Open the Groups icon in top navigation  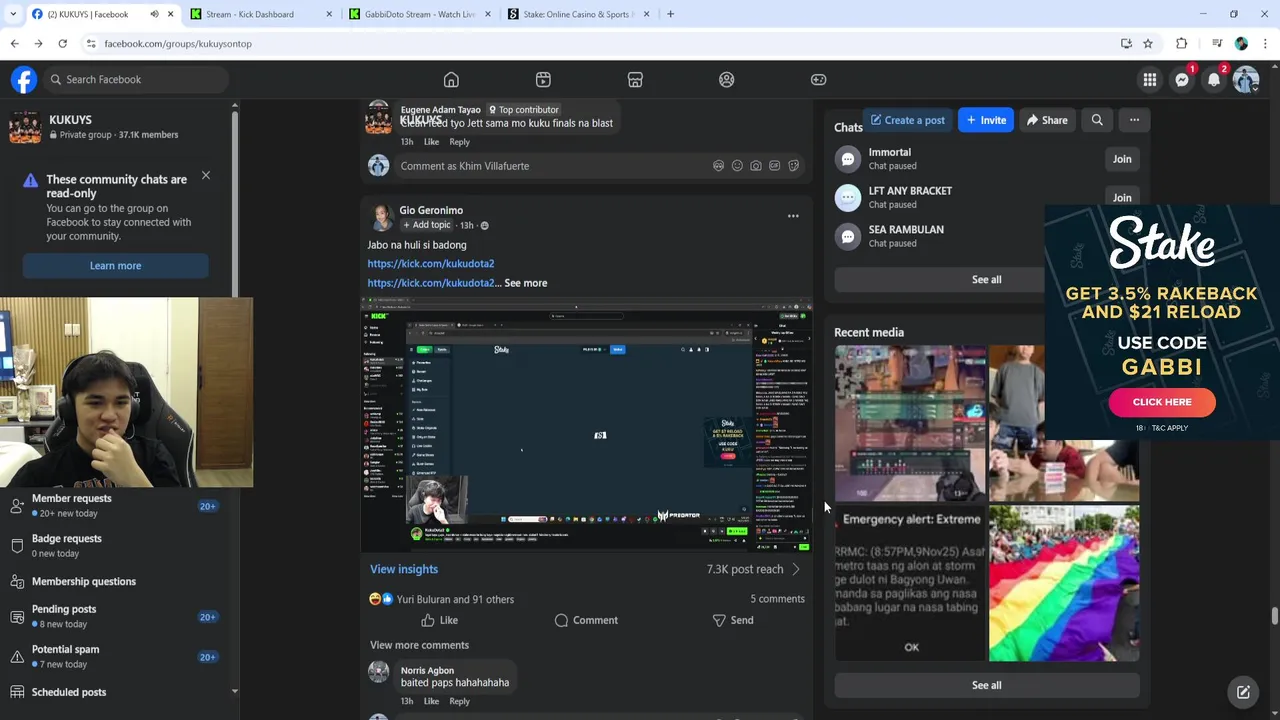point(727,80)
